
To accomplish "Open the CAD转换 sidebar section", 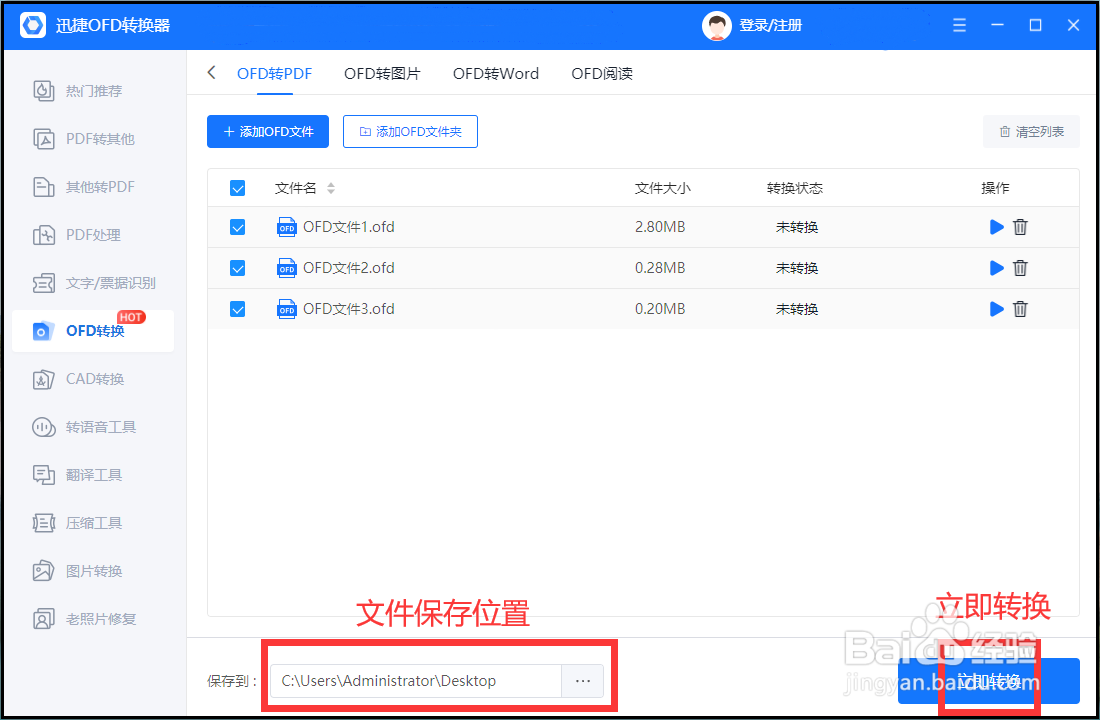I will point(79,379).
